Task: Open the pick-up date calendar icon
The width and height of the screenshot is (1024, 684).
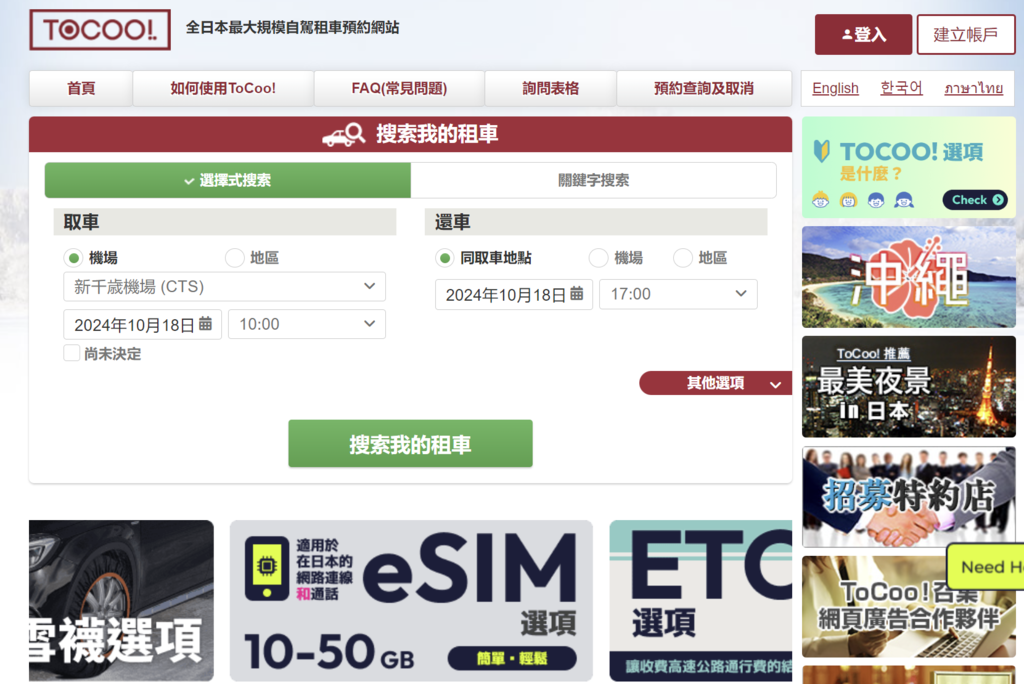Action: (205, 324)
